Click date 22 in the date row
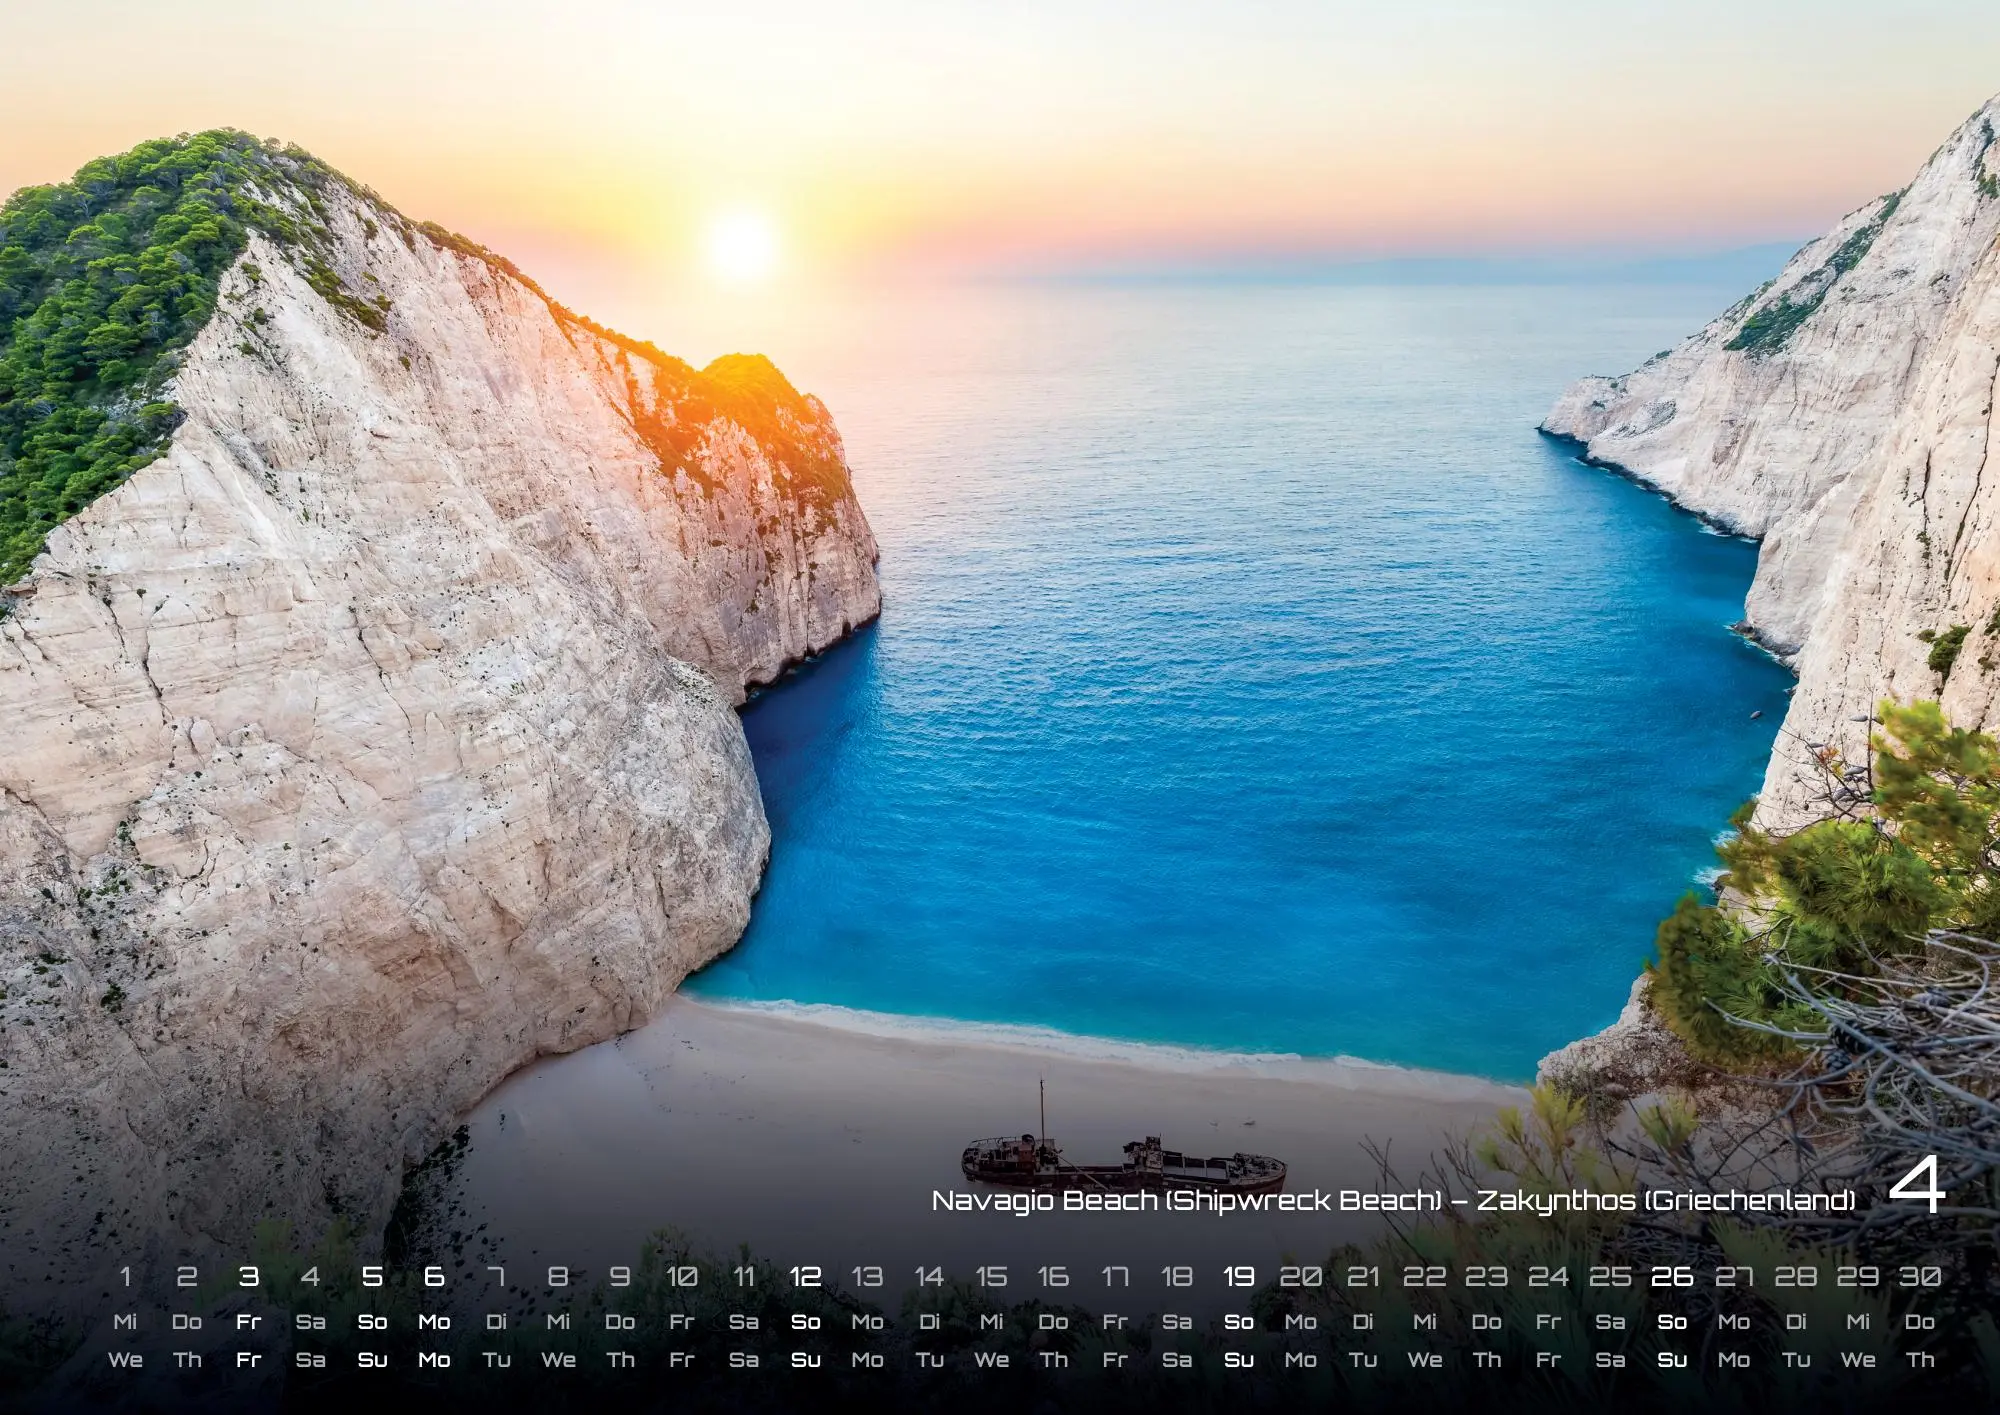The image size is (2000, 1415). tap(1424, 1277)
